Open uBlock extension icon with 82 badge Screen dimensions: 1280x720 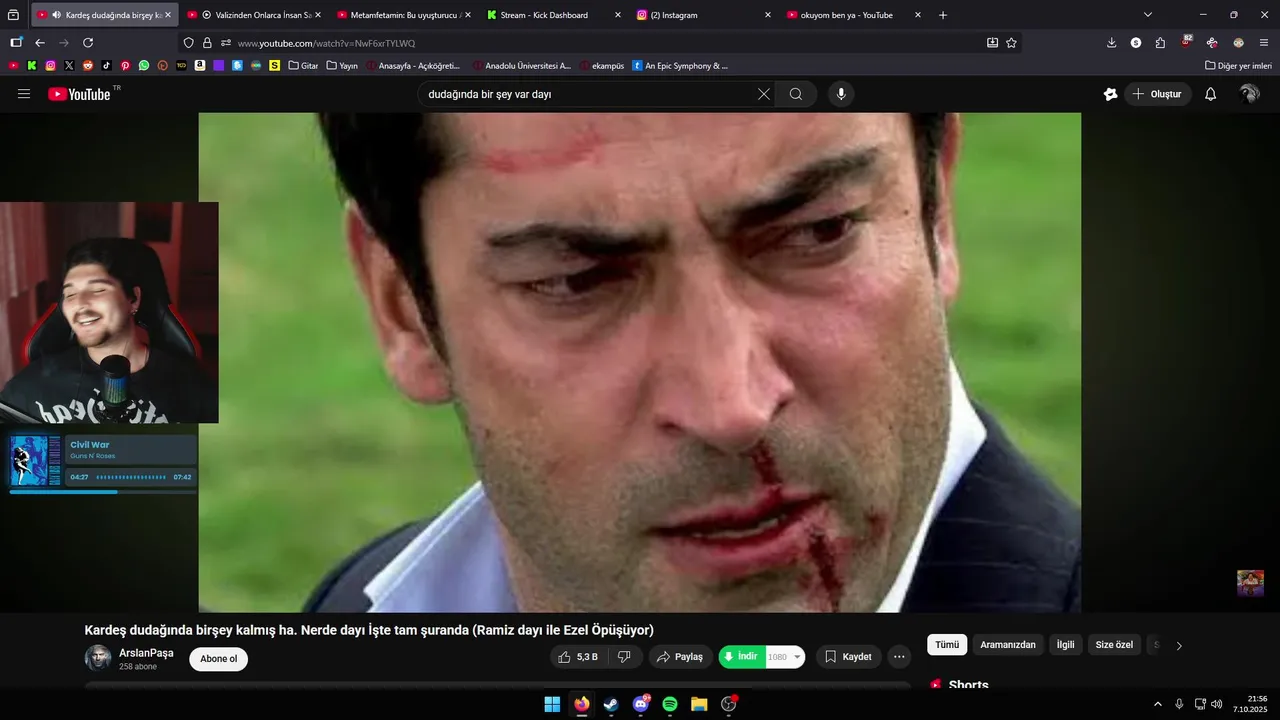click(1186, 42)
